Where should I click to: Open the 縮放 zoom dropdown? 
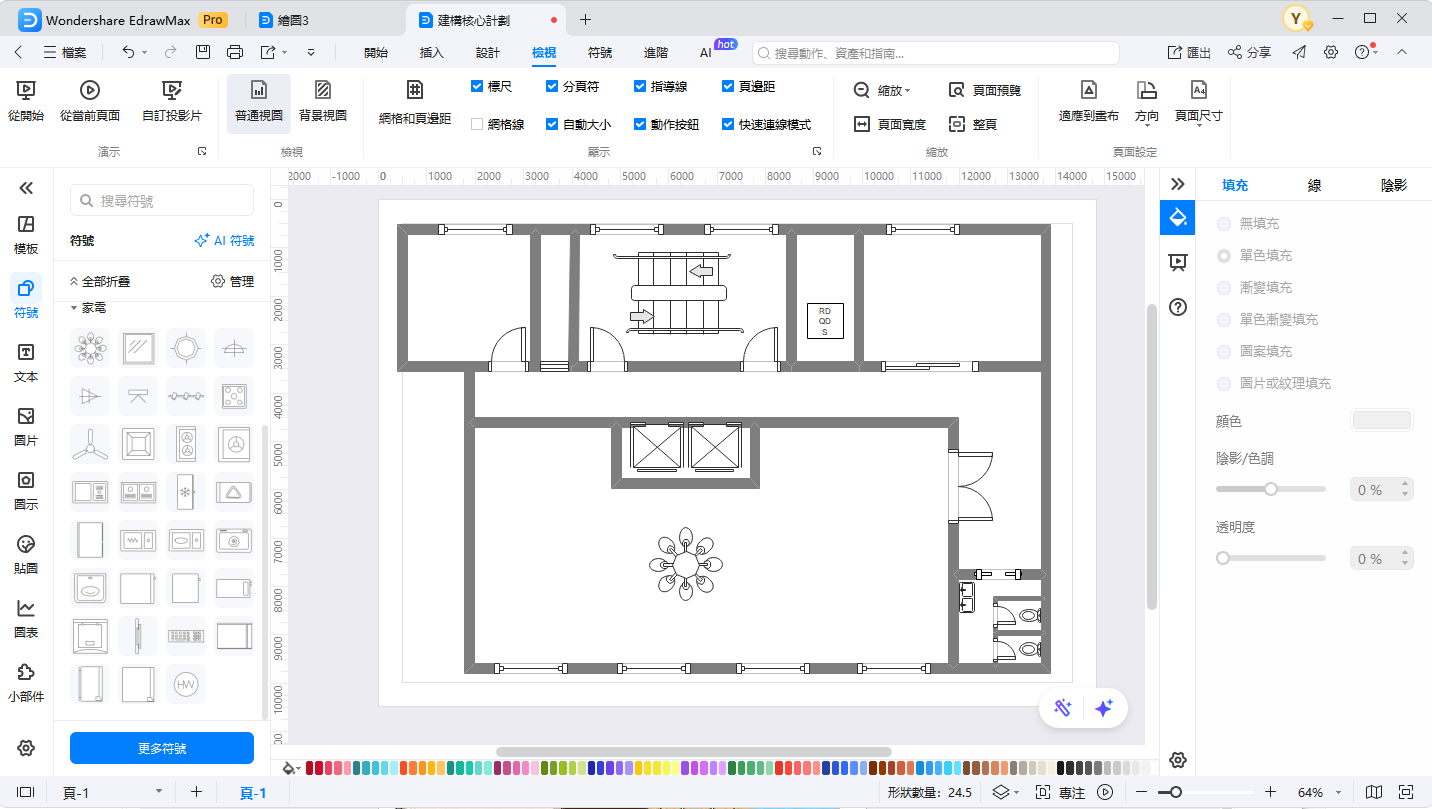click(883, 90)
